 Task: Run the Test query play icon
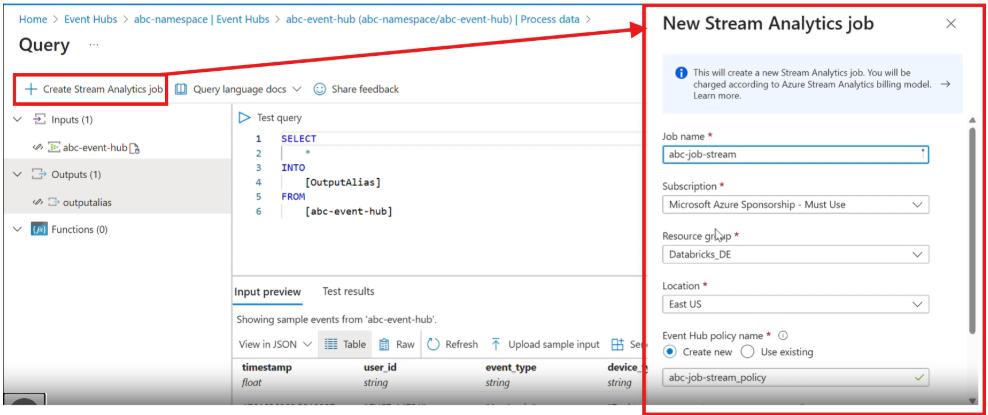[x=245, y=118]
